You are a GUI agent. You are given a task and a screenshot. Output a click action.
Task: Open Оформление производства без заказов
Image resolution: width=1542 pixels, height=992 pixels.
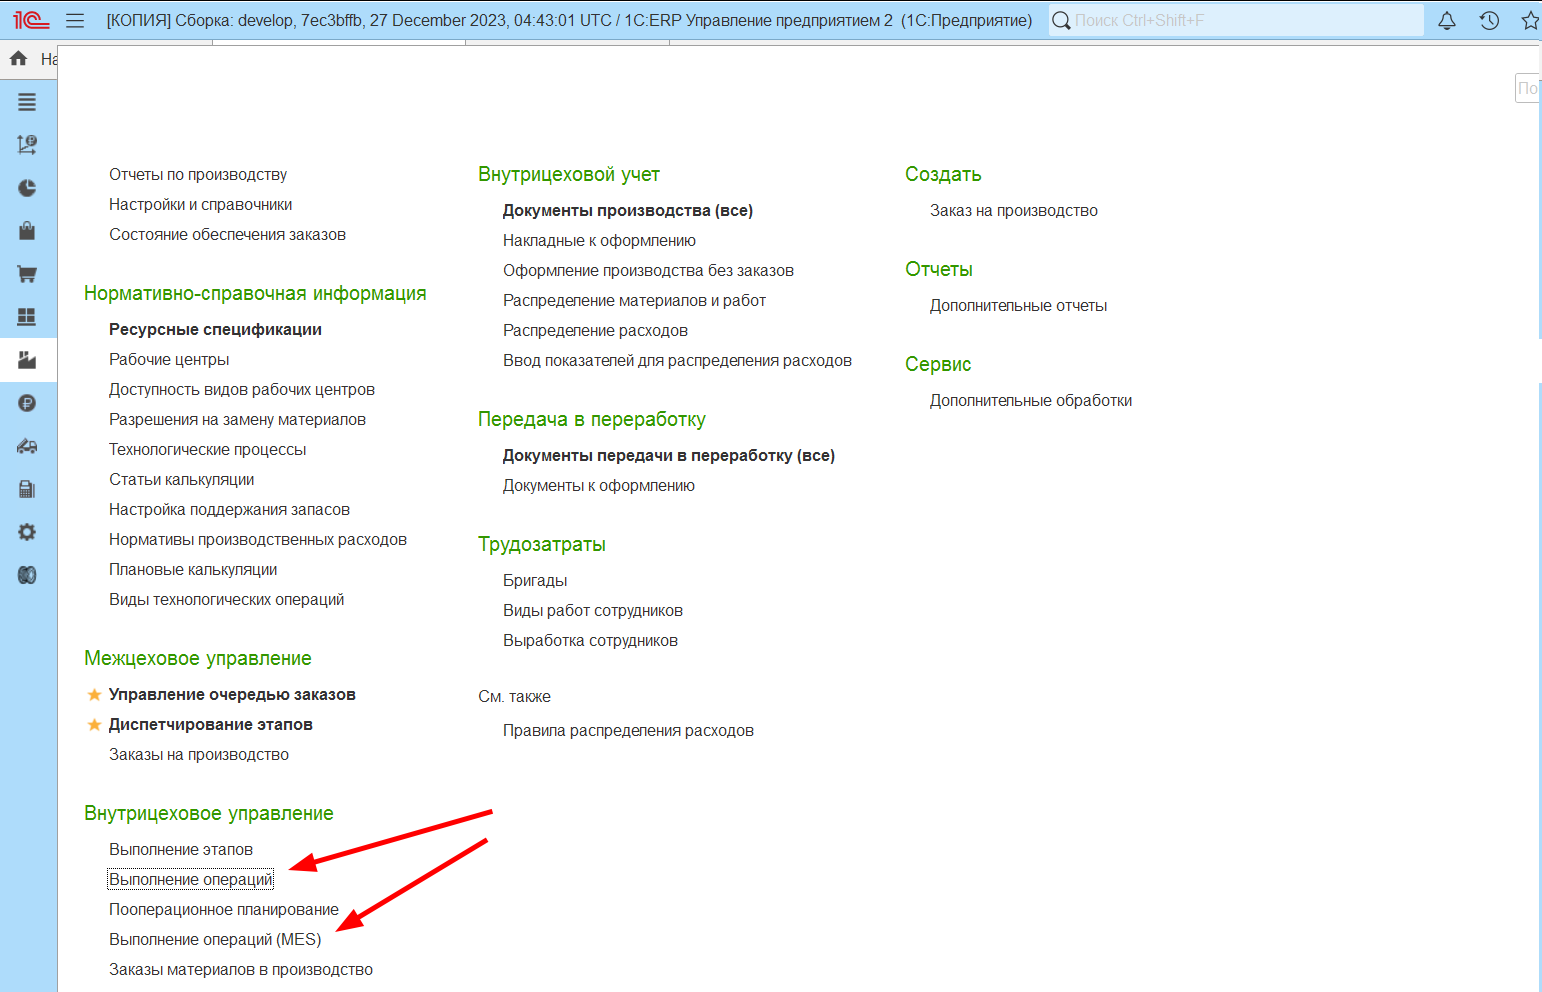[648, 270]
